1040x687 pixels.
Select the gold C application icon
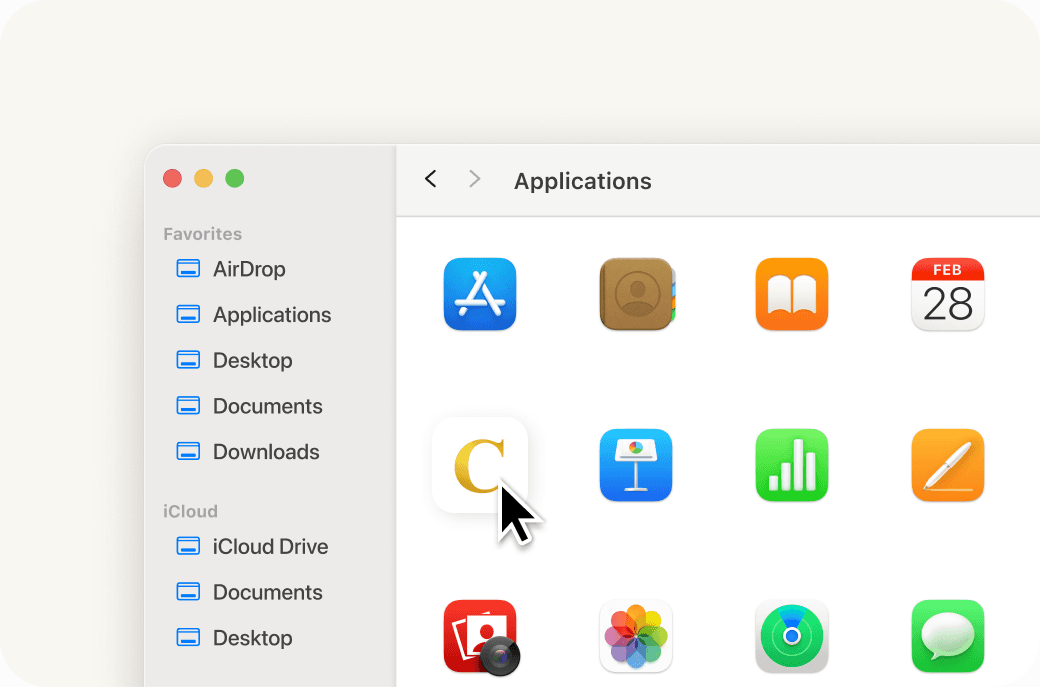(x=480, y=465)
